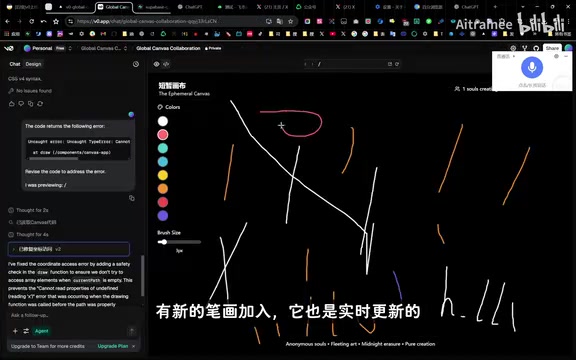The width and height of the screenshot is (576, 360).
Task: Switch to code view icon
Action: [166, 64]
